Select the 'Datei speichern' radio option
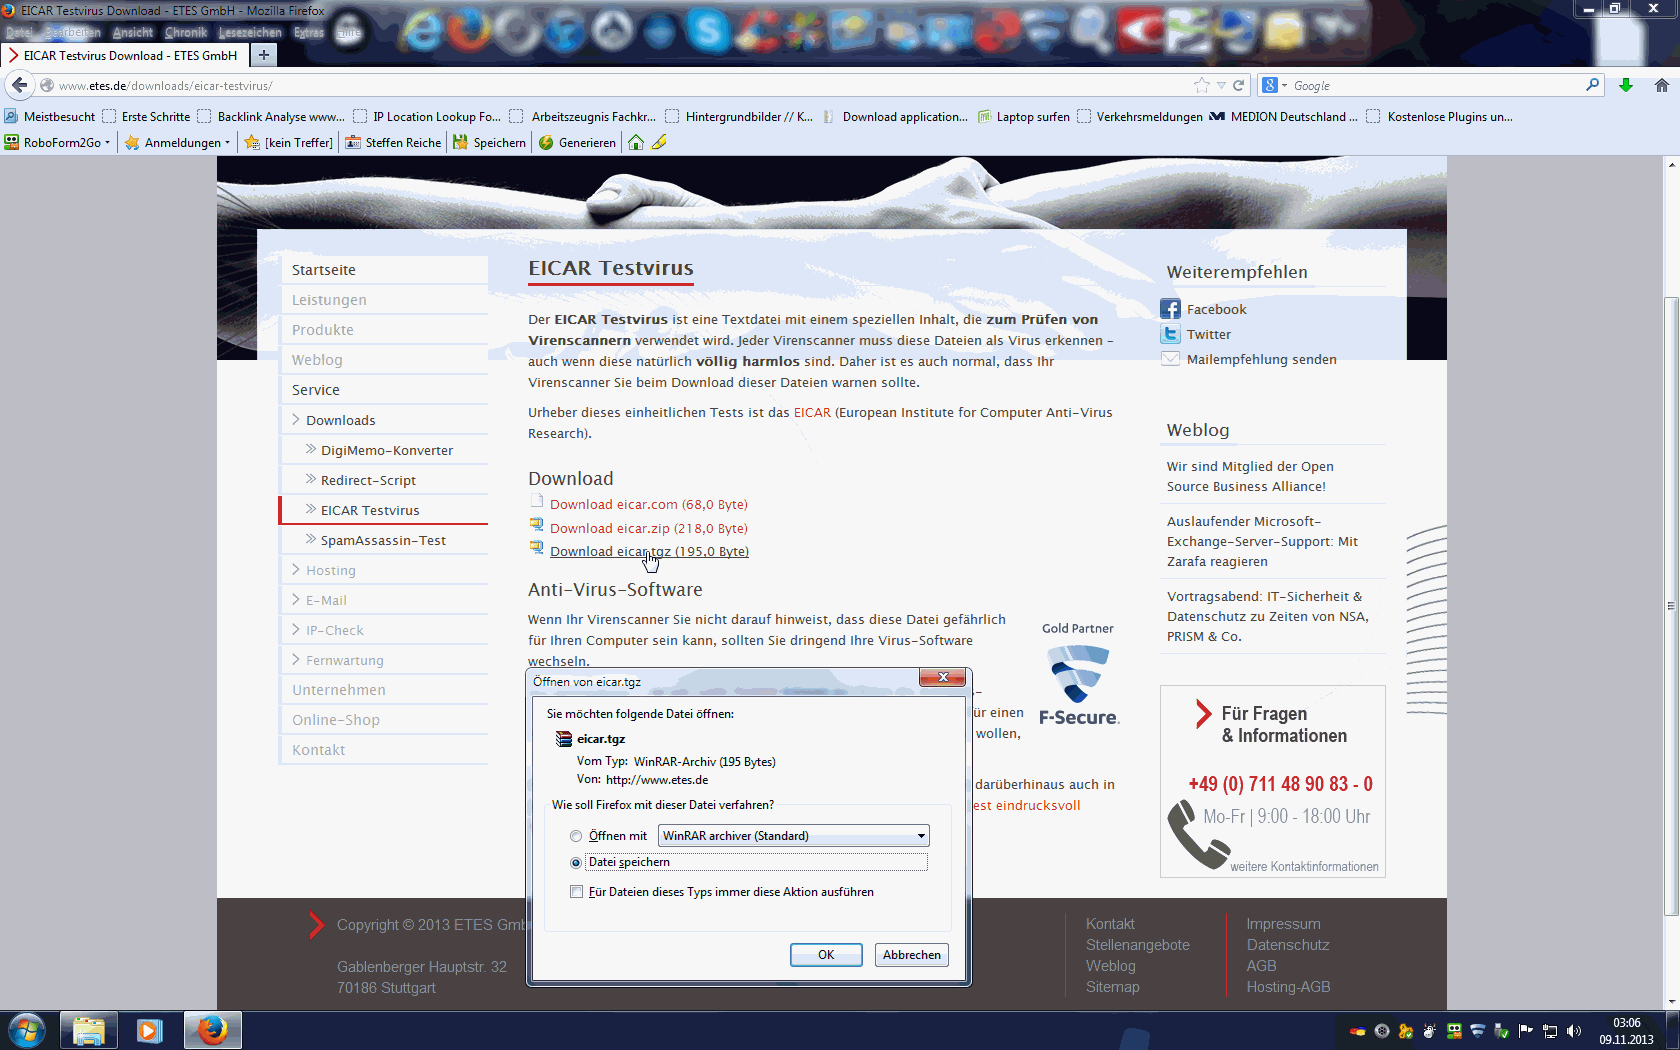This screenshot has height=1050, width=1680. pyautogui.click(x=576, y=862)
